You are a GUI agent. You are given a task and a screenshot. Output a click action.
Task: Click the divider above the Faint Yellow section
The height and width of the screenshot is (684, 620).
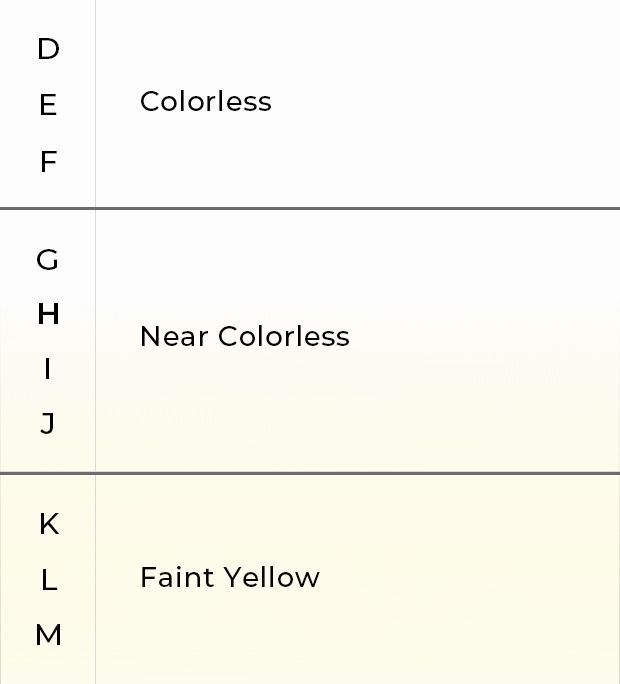pos(310,473)
